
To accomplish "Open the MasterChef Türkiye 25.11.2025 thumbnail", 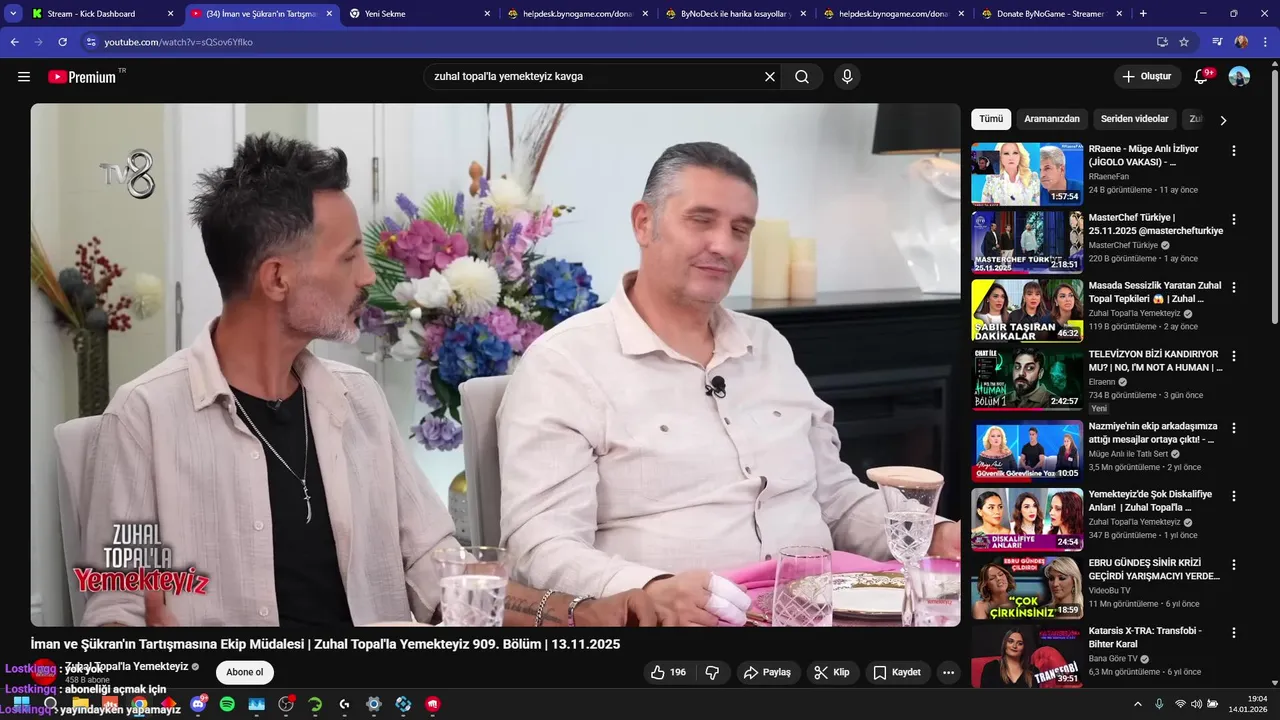I will coord(1027,242).
